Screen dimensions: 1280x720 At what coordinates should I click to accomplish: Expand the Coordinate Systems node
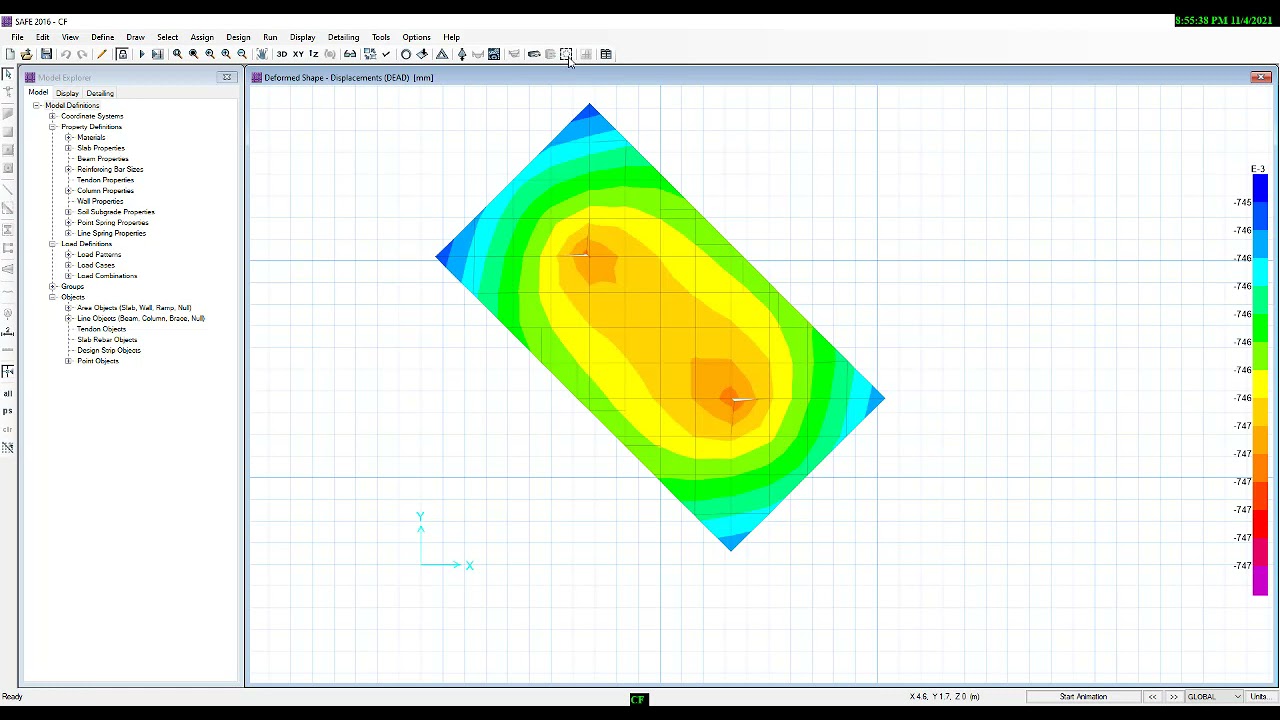[x=52, y=116]
